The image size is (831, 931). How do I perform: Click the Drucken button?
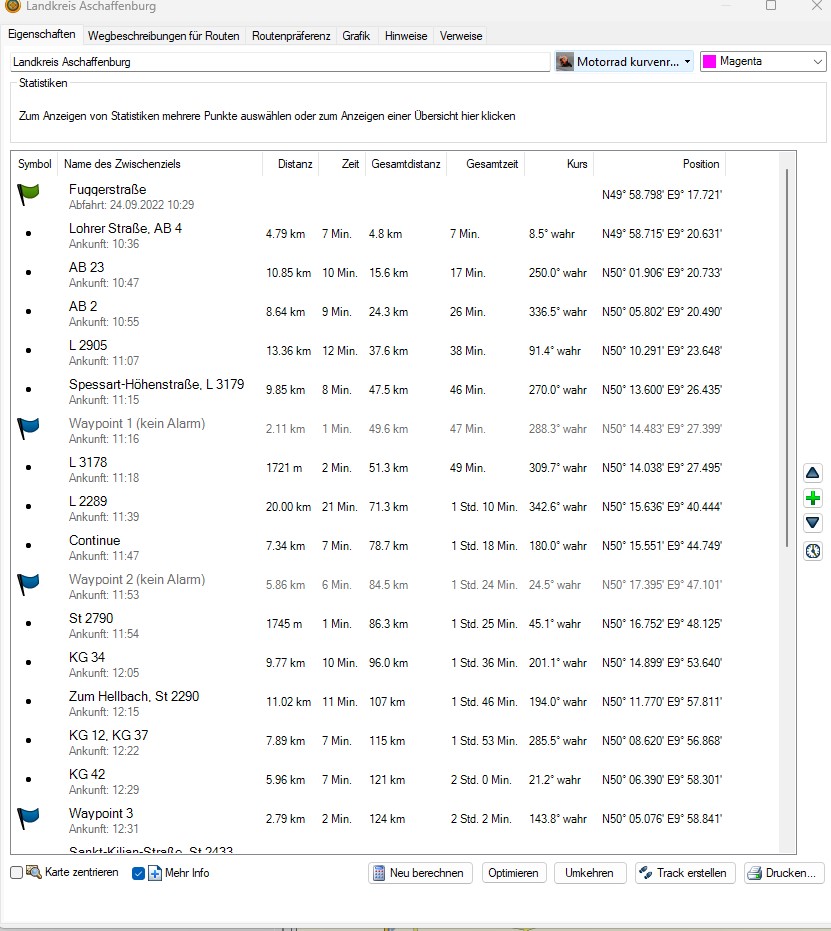[x=785, y=873]
